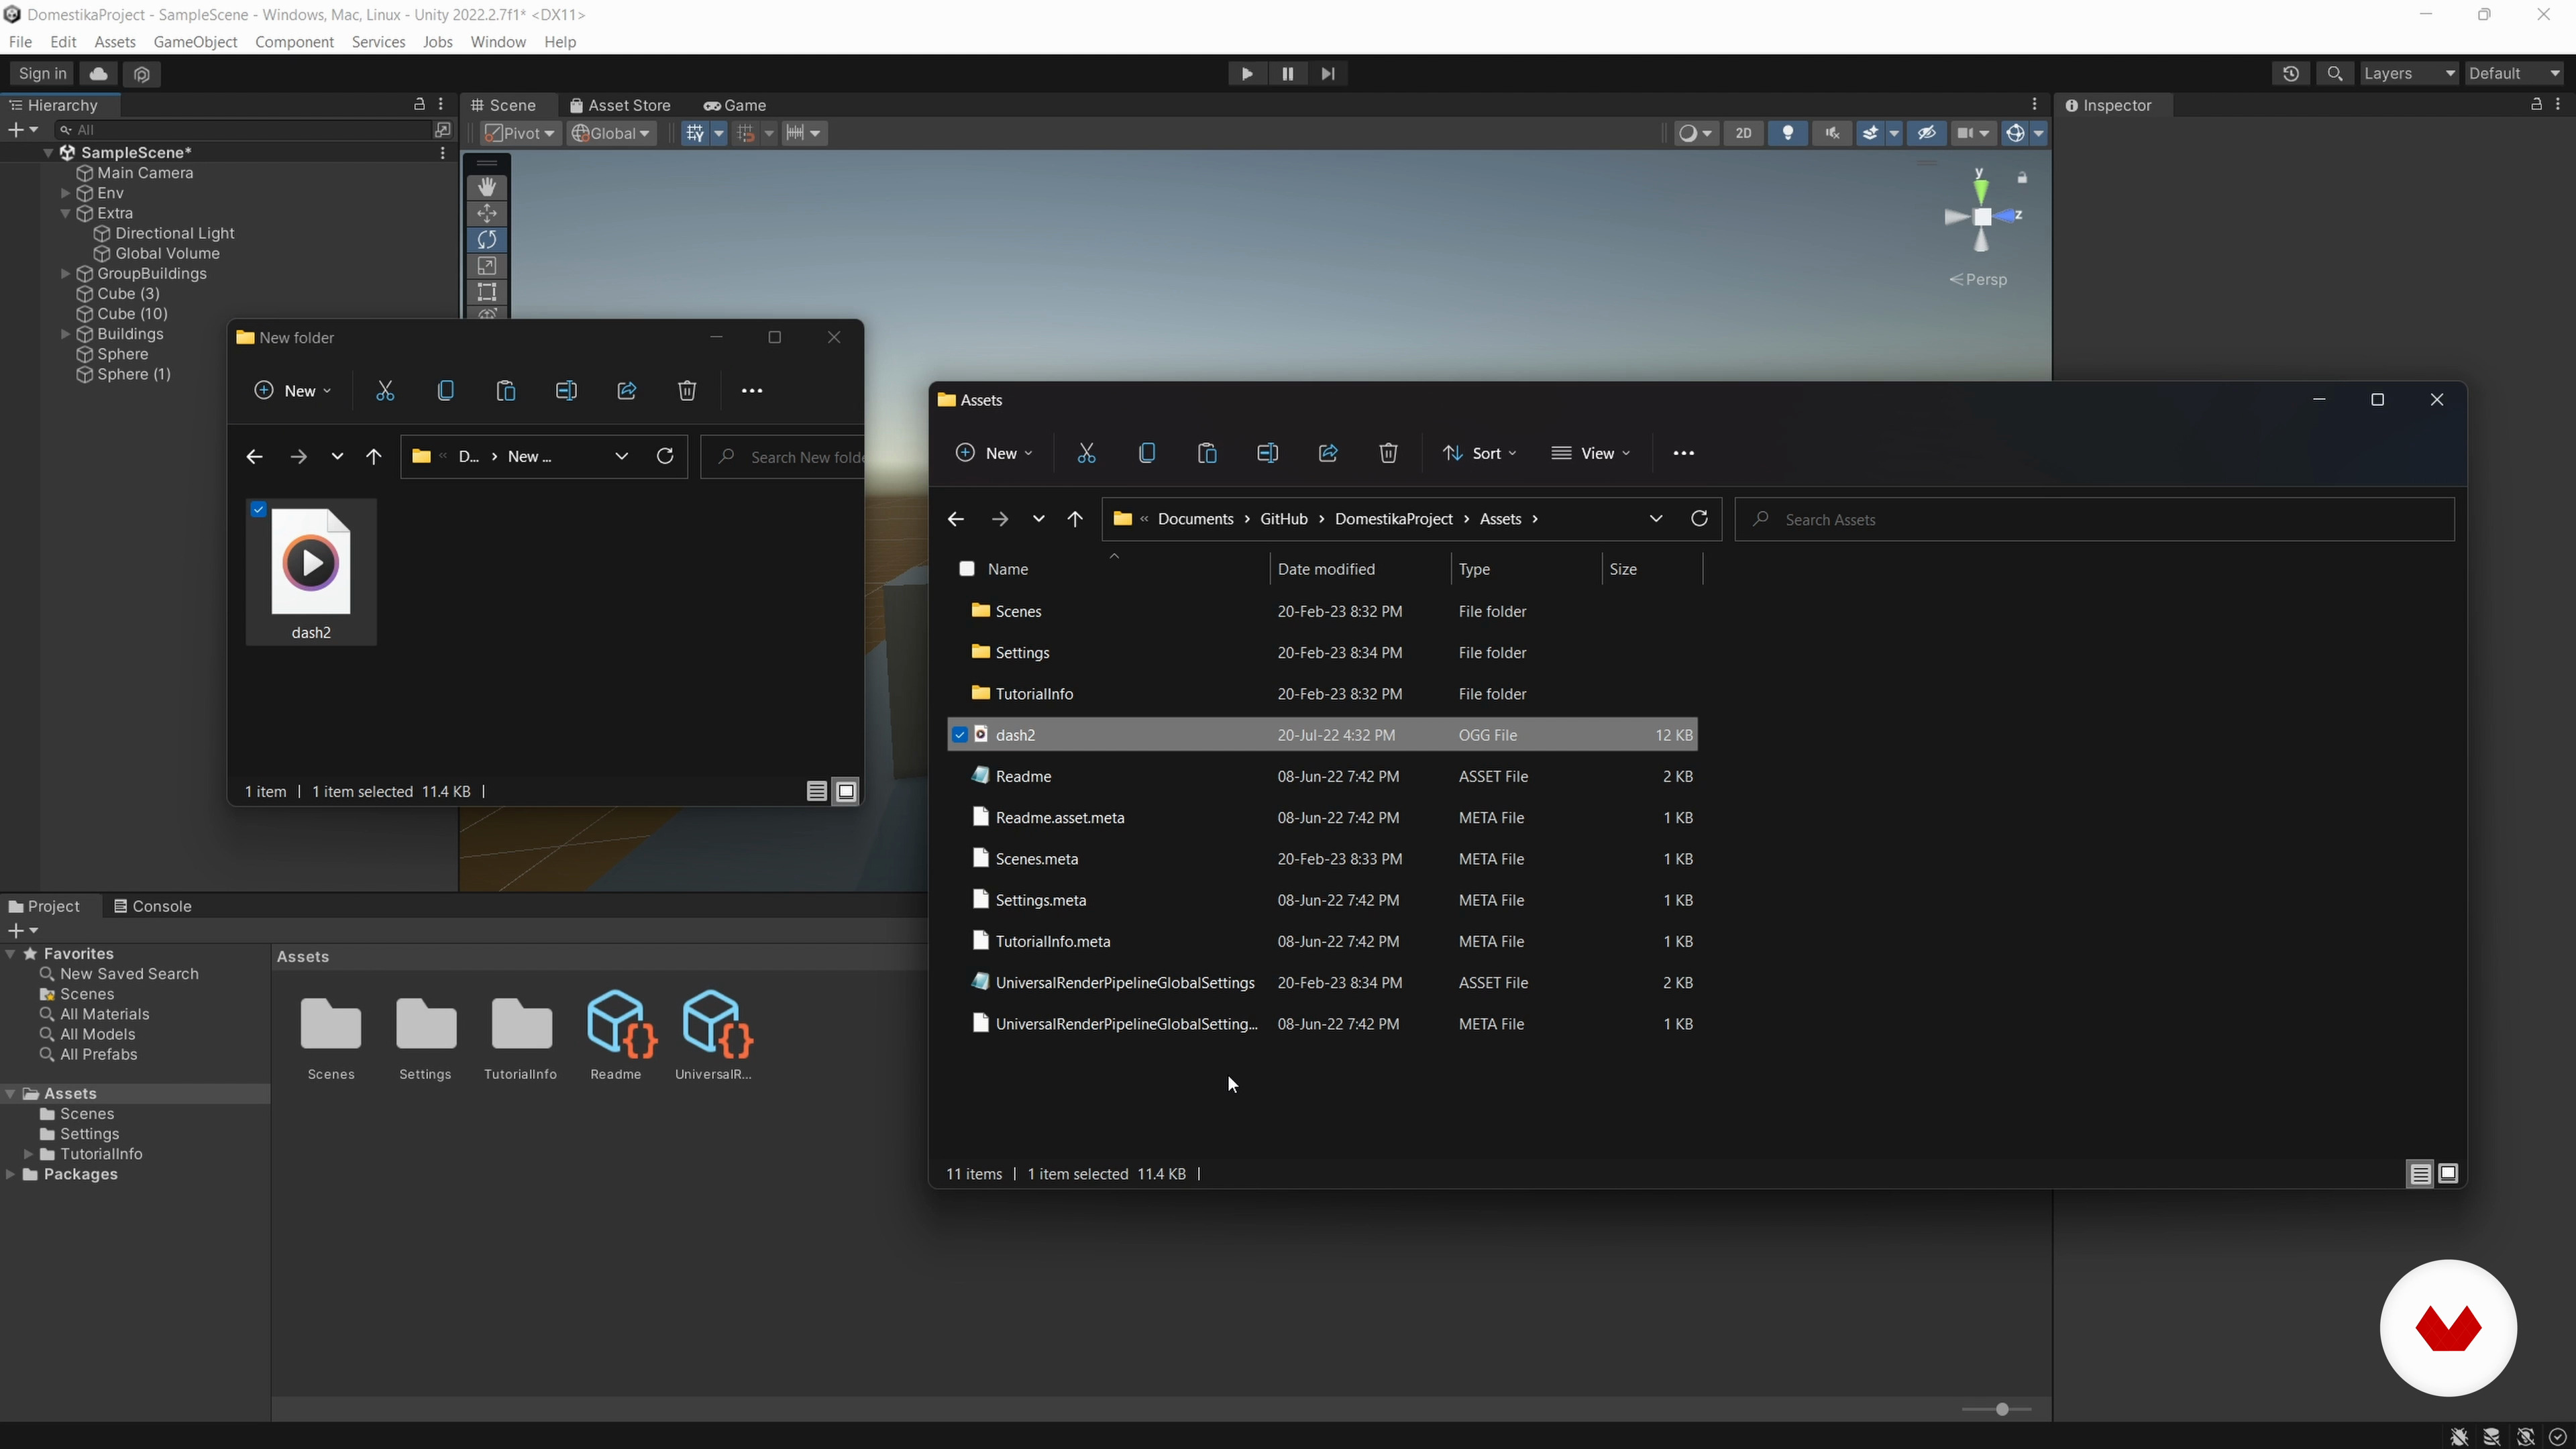Click Rename icon in Assets explorer window

pos(1267,454)
